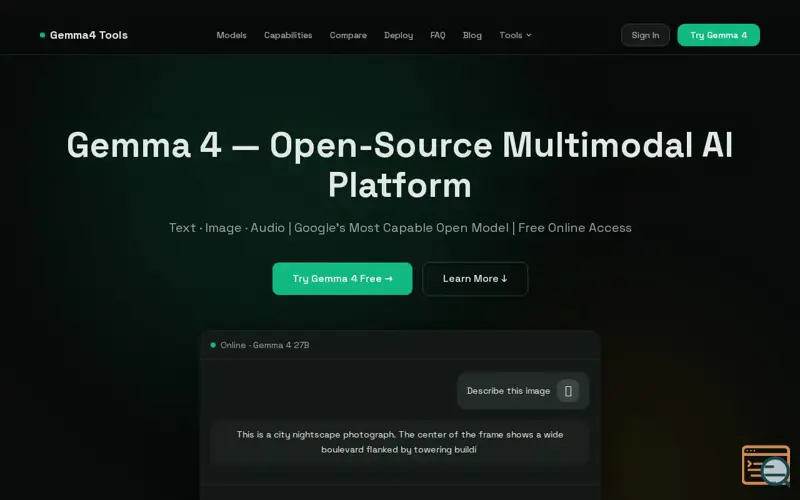
Task: Open the Deploy nav link
Action: 398,35
